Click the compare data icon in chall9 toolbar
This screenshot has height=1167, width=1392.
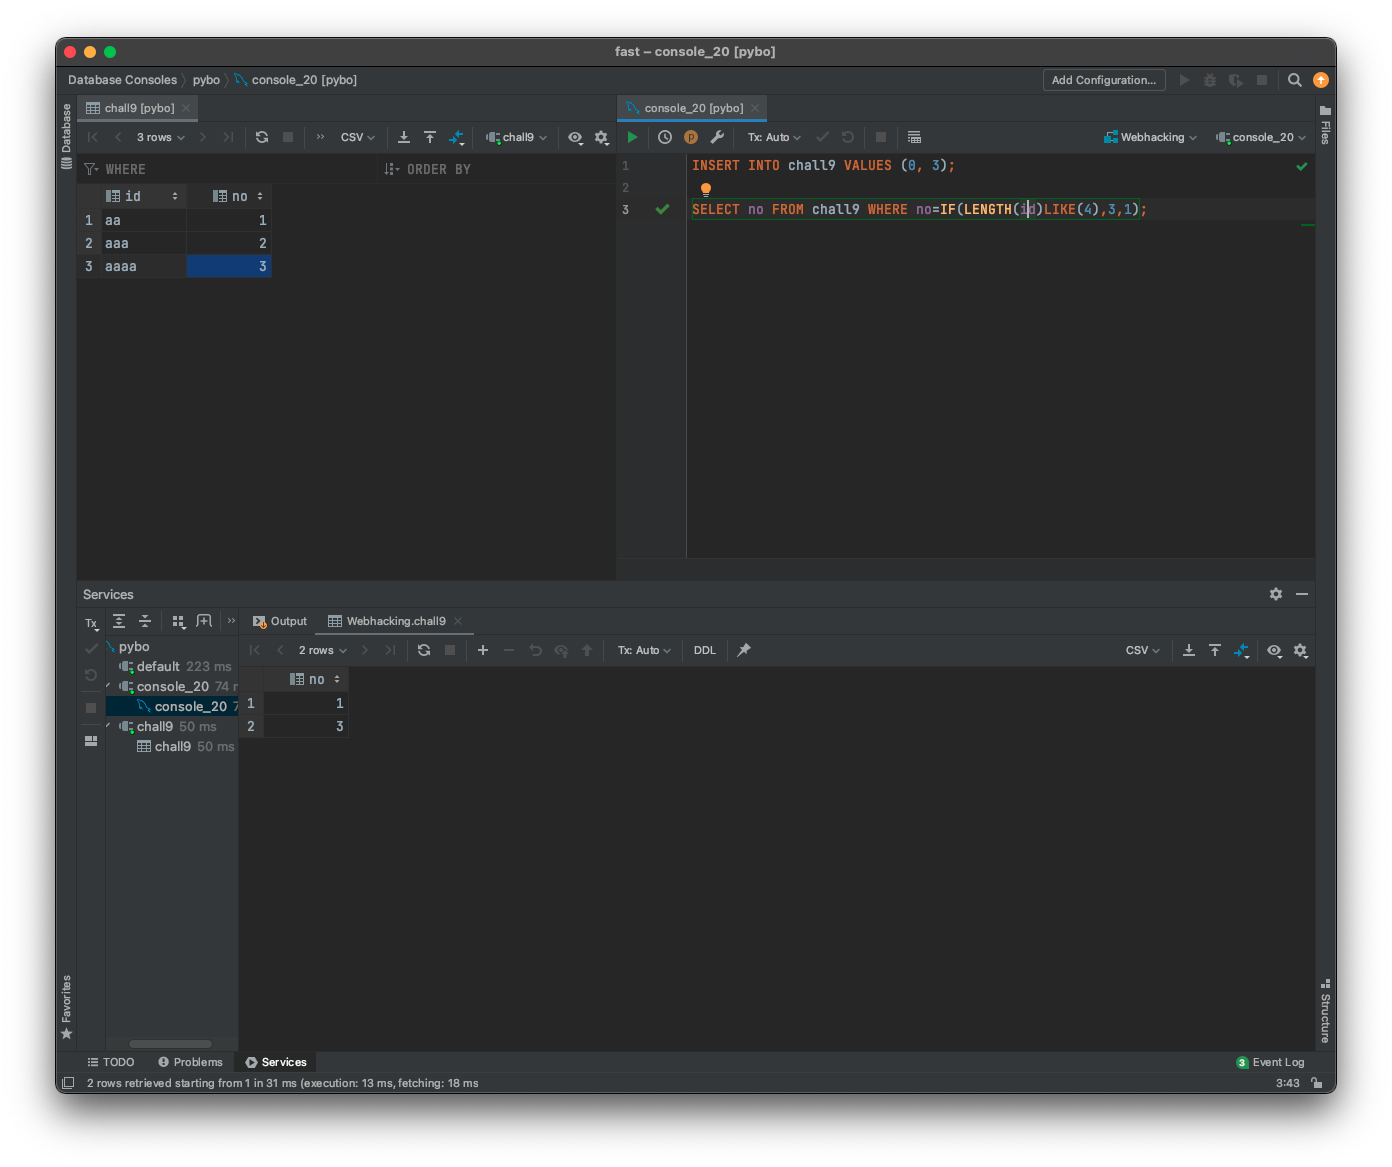(x=456, y=137)
